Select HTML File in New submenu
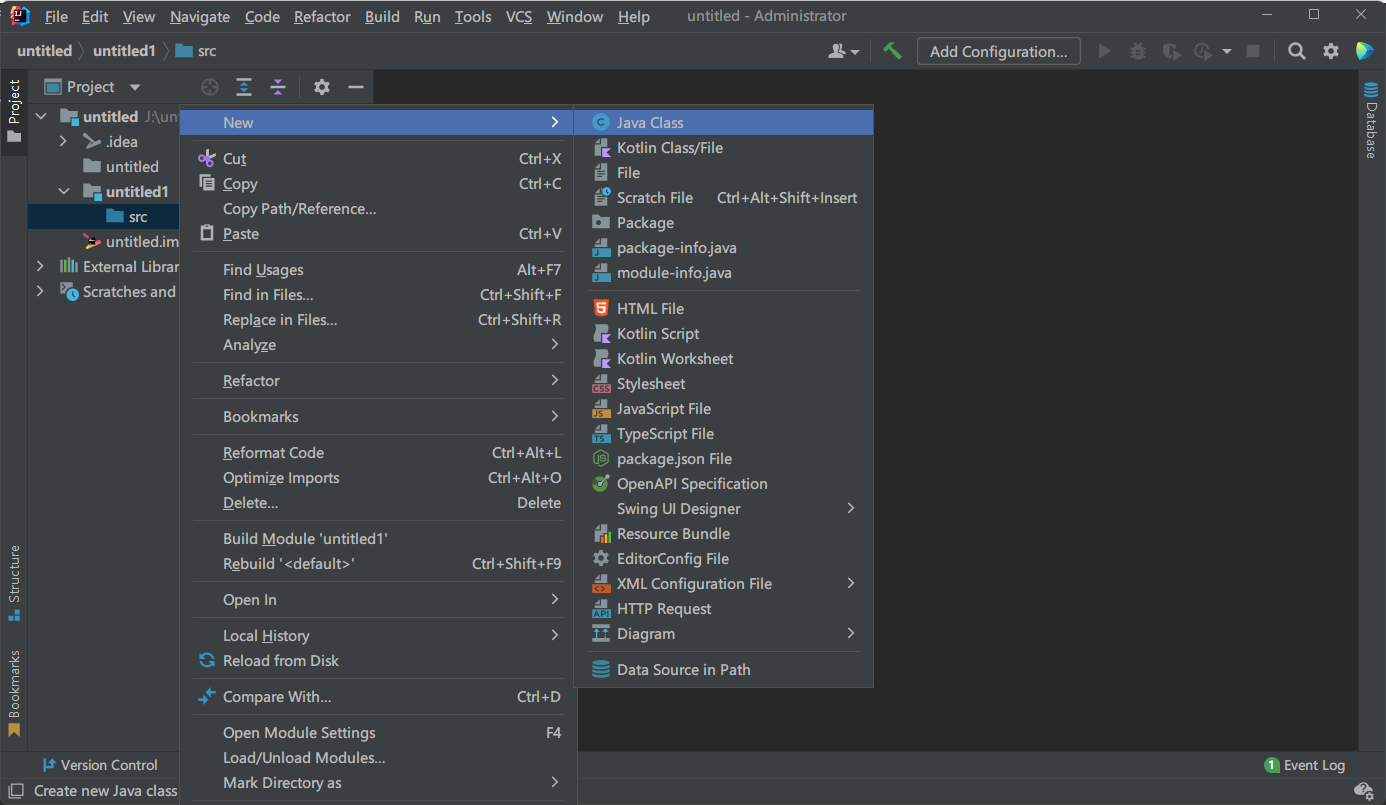 650,308
